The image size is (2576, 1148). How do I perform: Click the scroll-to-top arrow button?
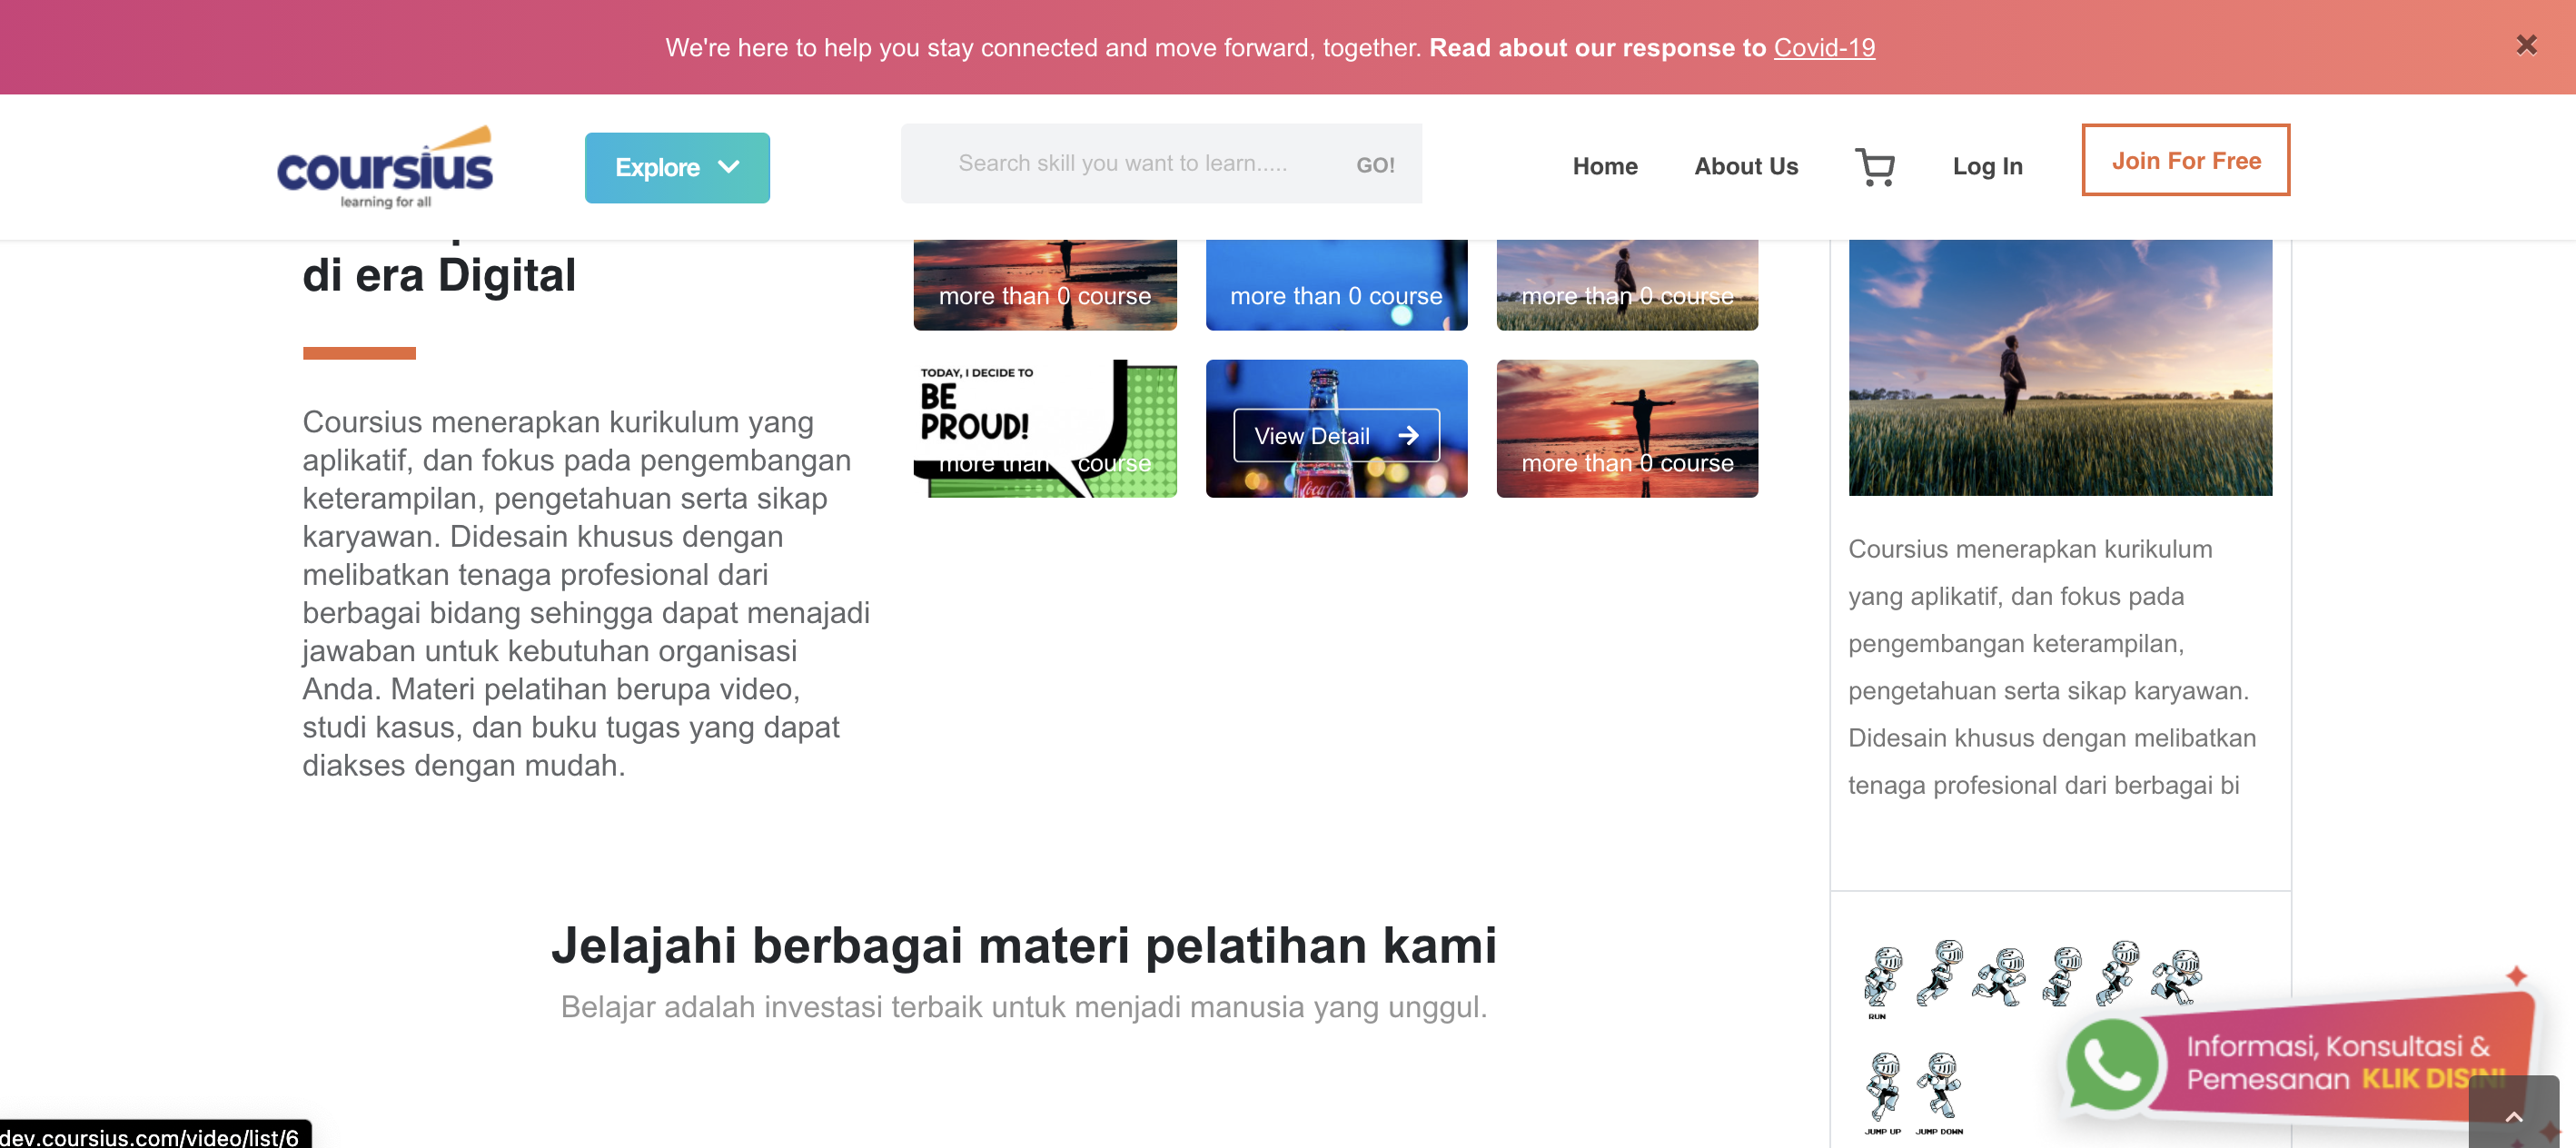pos(2513,1115)
